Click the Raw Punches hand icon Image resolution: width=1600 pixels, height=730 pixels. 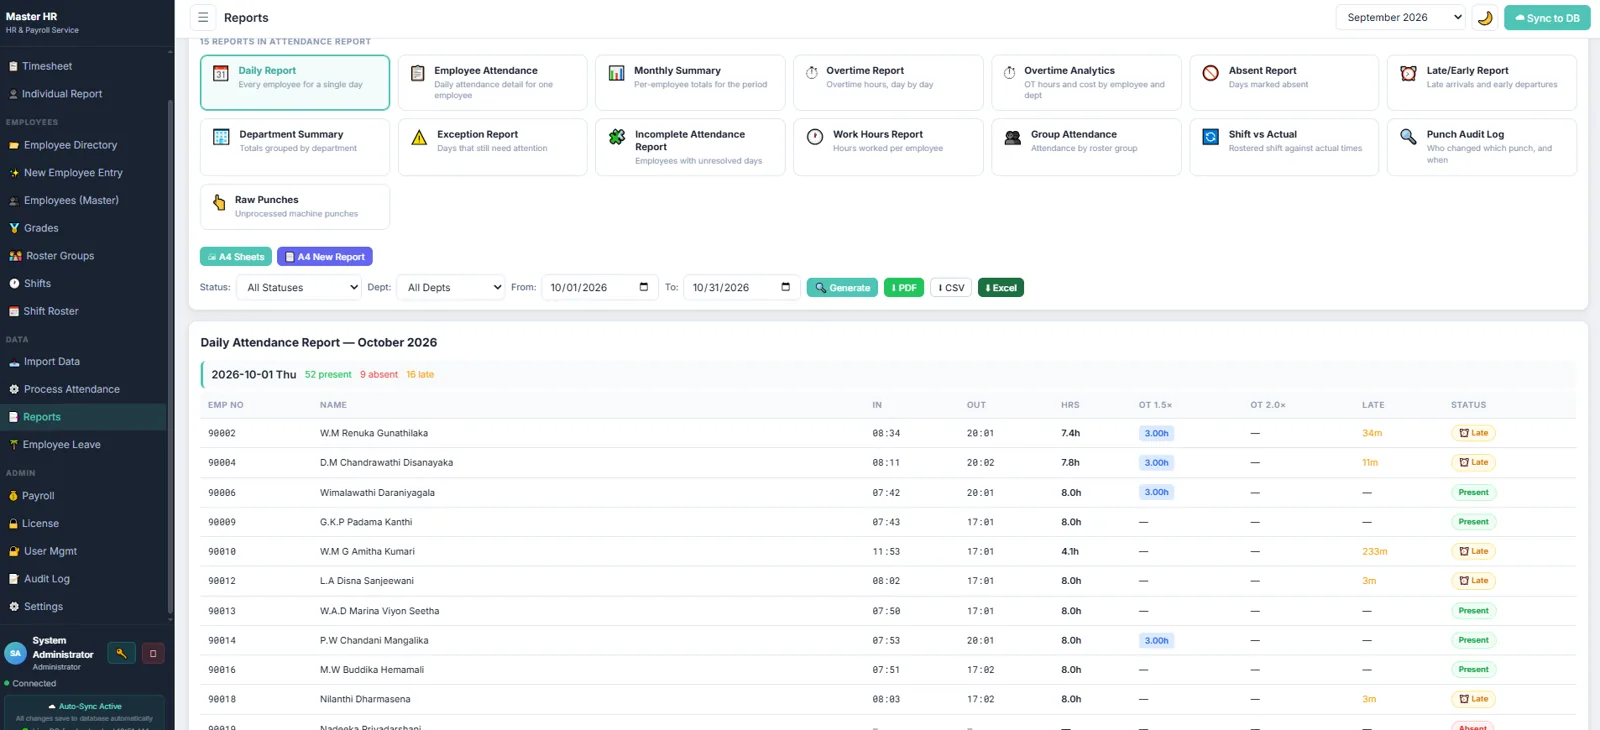pos(219,203)
